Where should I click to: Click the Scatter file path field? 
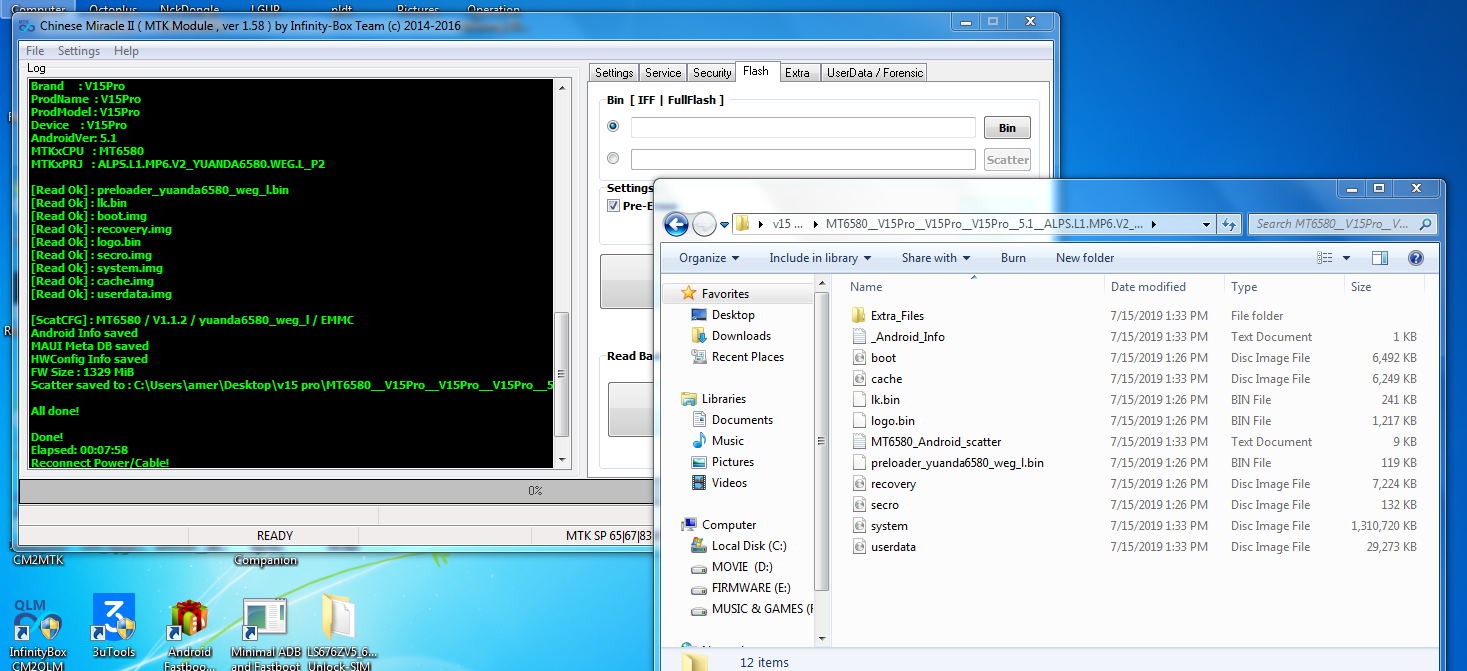click(803, 160)
